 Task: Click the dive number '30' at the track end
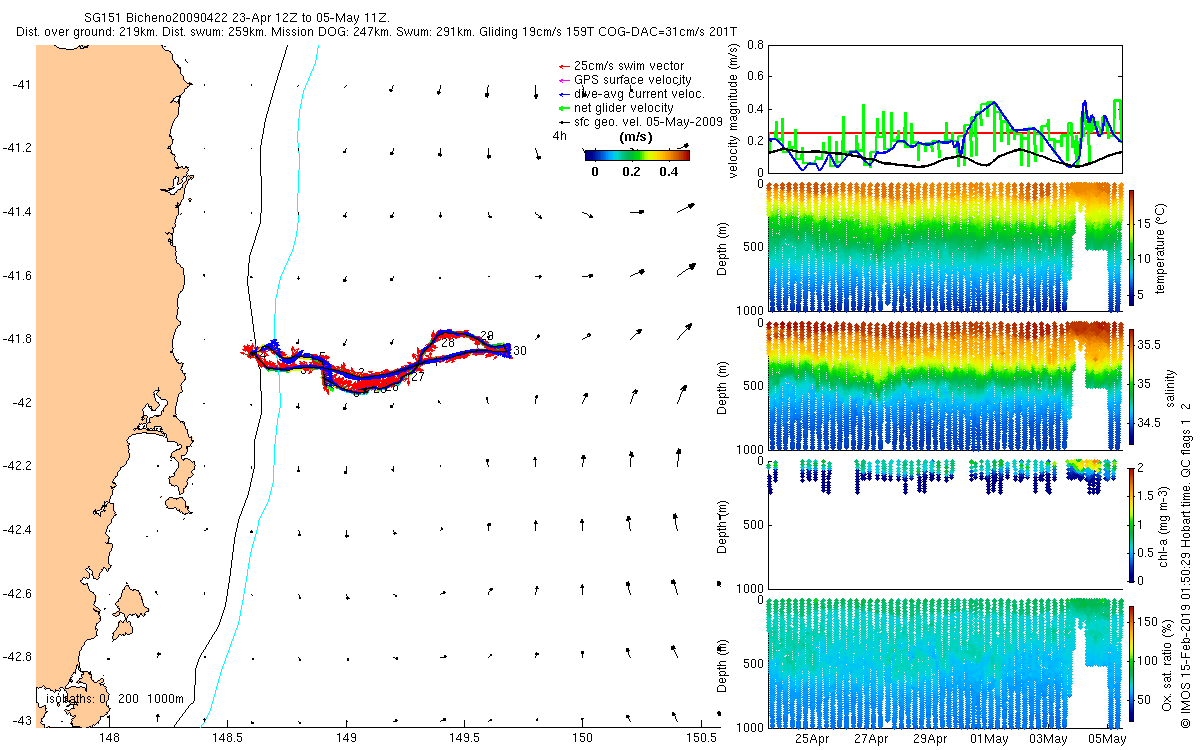click(520, 351)
